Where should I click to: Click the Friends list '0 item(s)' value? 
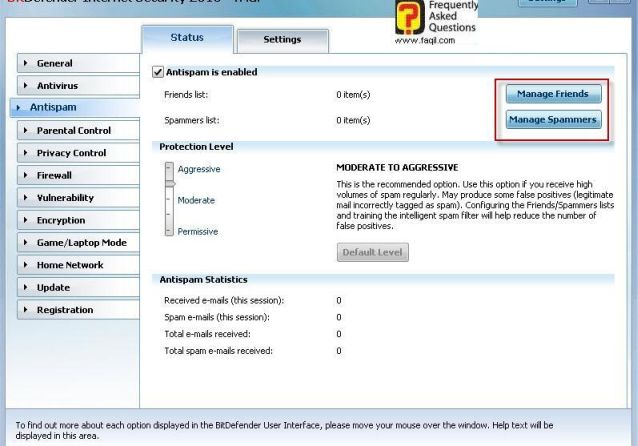coord(353,95)
